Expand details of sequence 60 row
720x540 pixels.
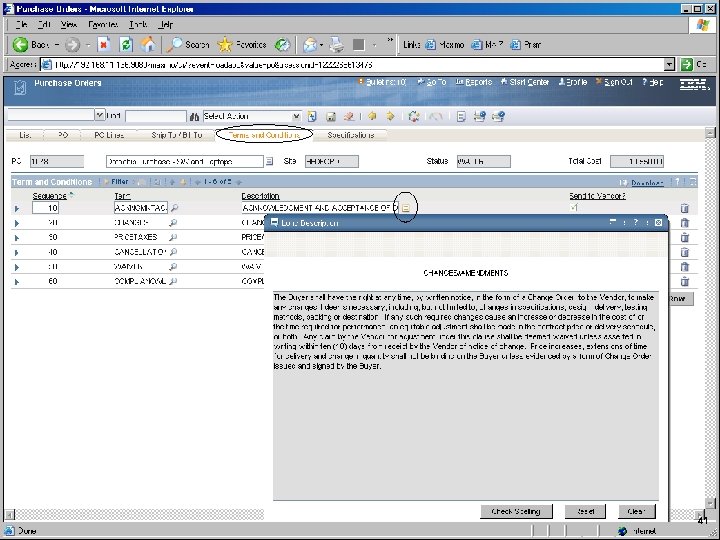click(17, 282)
